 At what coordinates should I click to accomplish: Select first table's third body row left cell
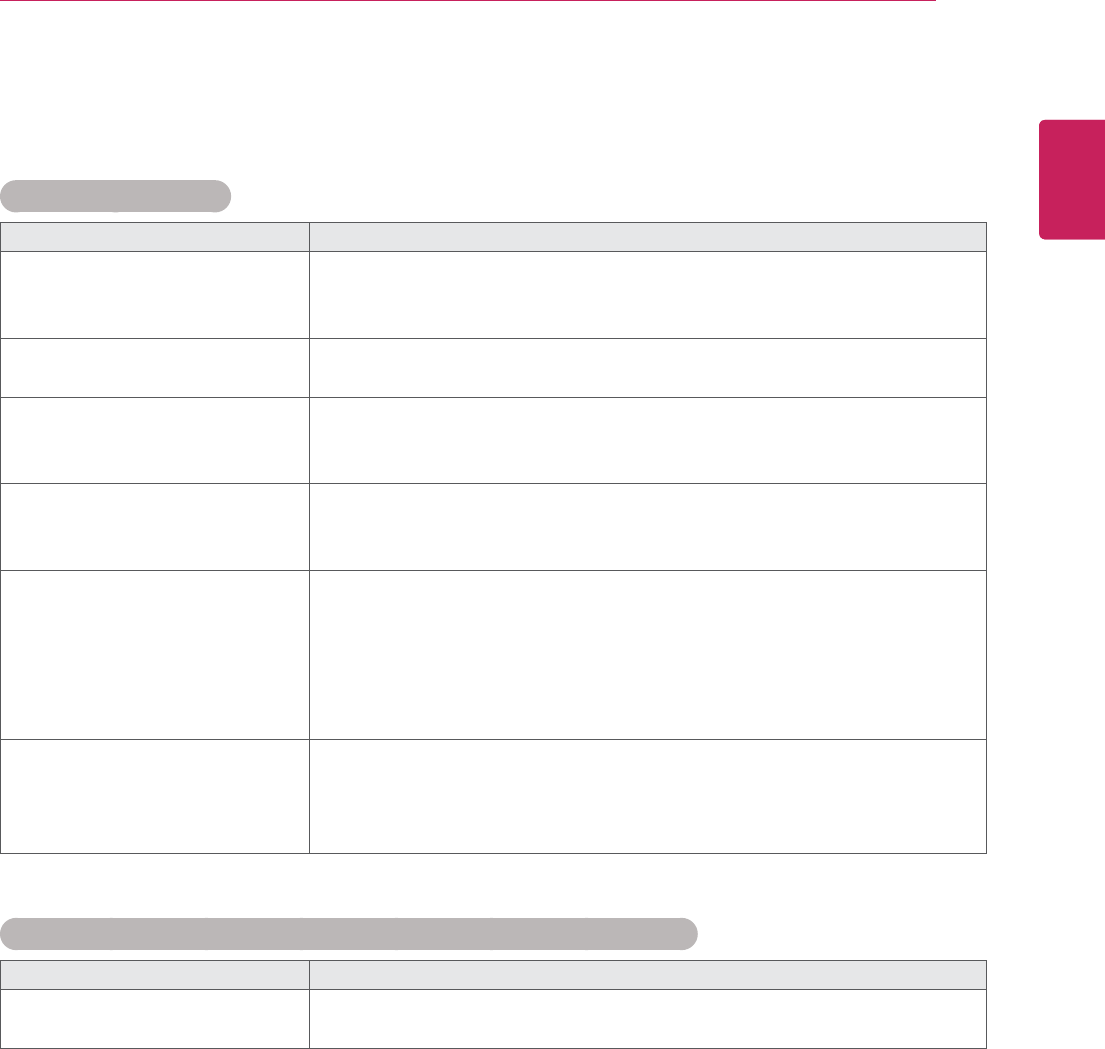tap(154, 440)
